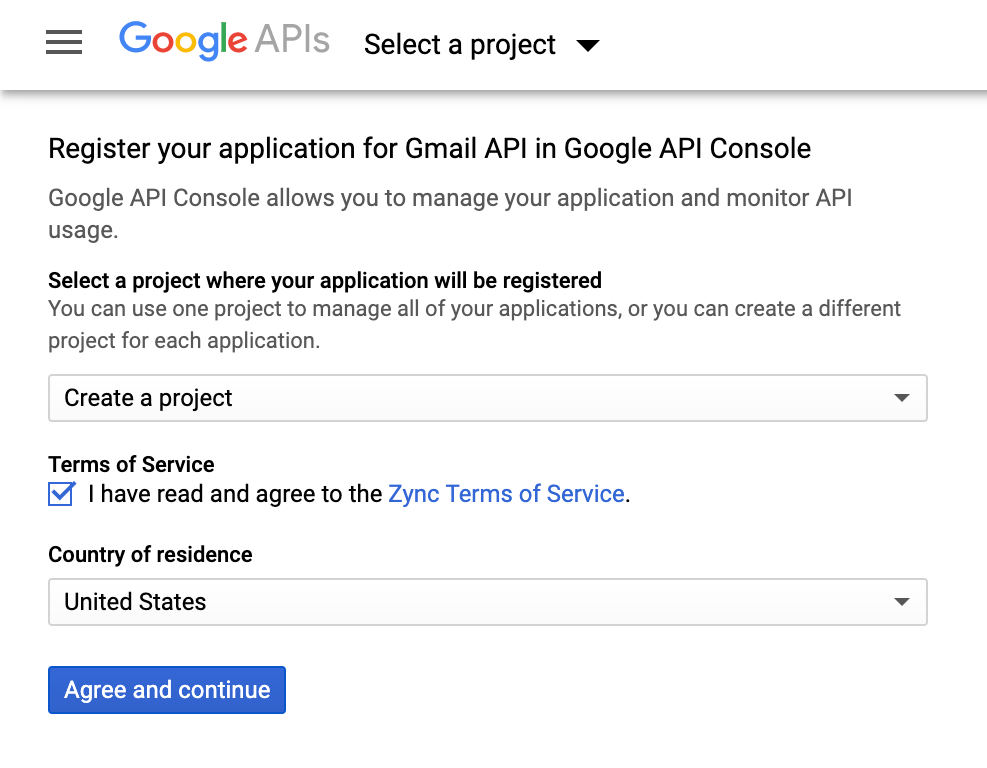The image size is (987, 768).
Task: Open the Zync Terms of Service link
Action: (506, 494)
